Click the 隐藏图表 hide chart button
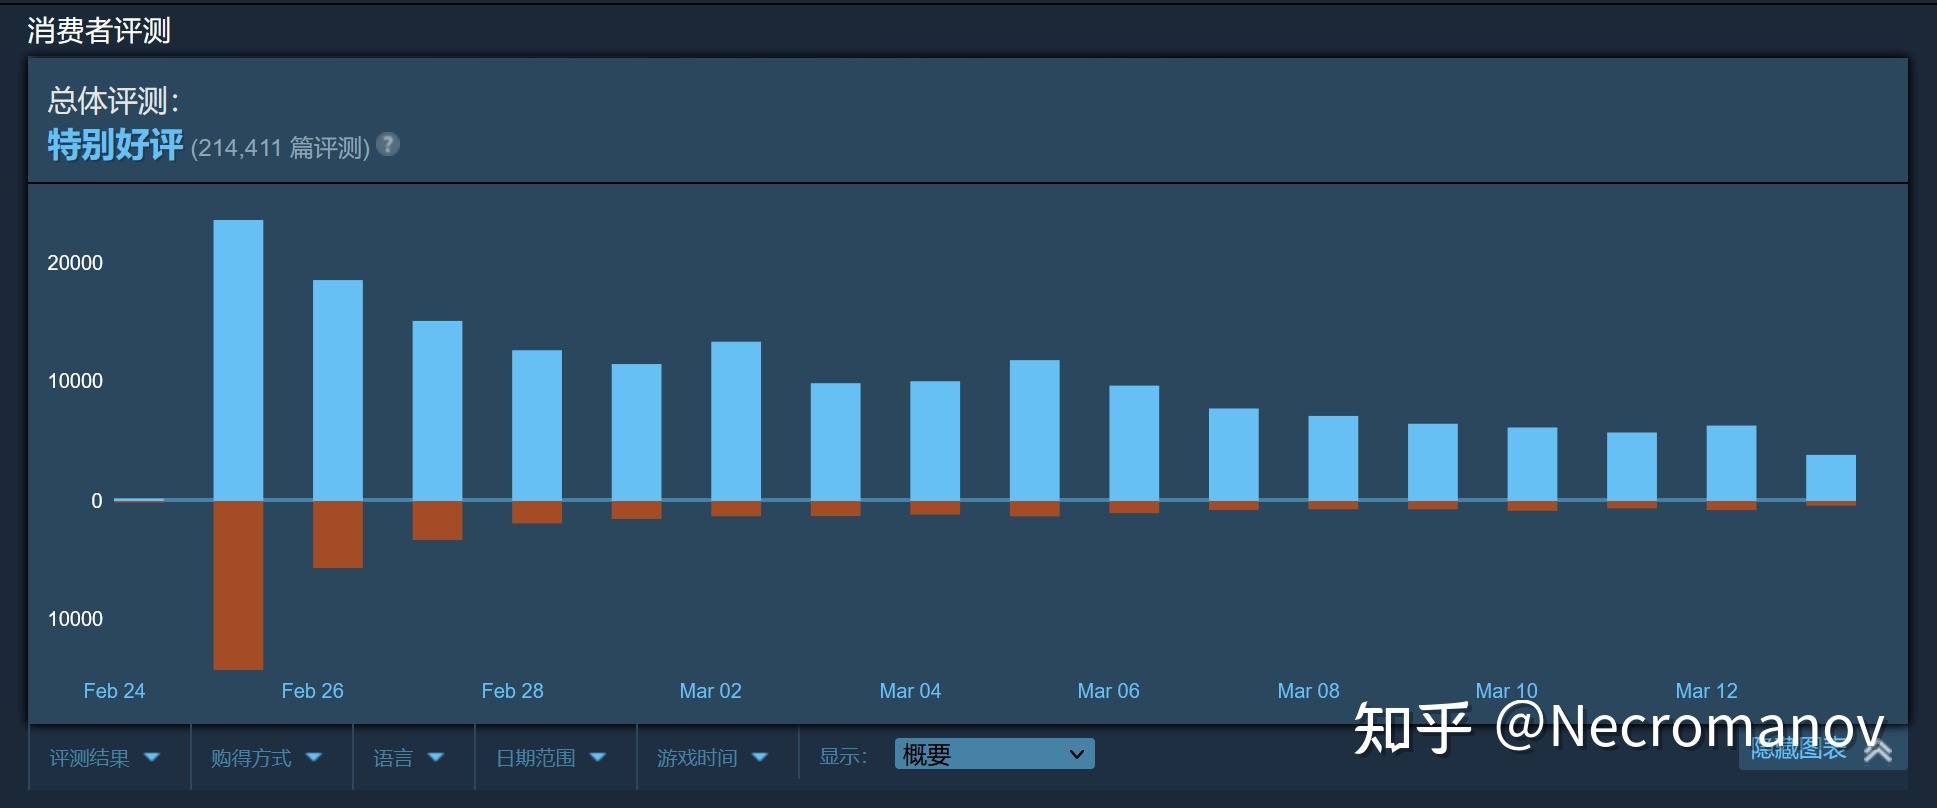Image resolution: width=1937 pixels, height=808 pixels. point(1822,750)
